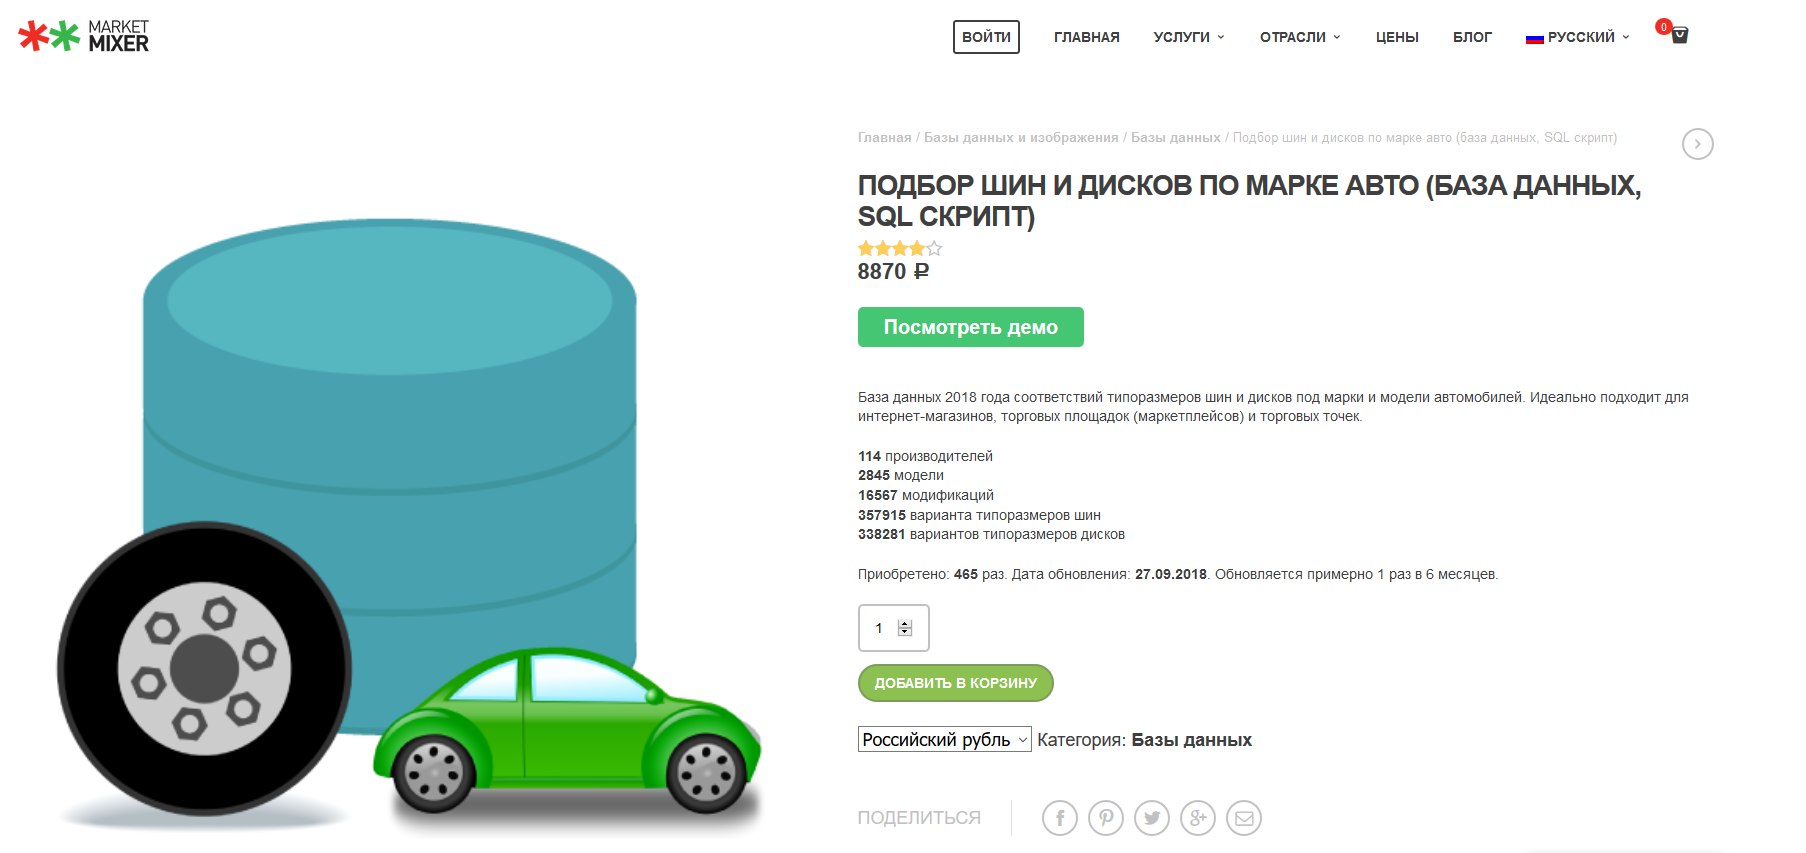The image size is (1806, 853).
Task: Share on Twitter
Action: click(1151, 818)
